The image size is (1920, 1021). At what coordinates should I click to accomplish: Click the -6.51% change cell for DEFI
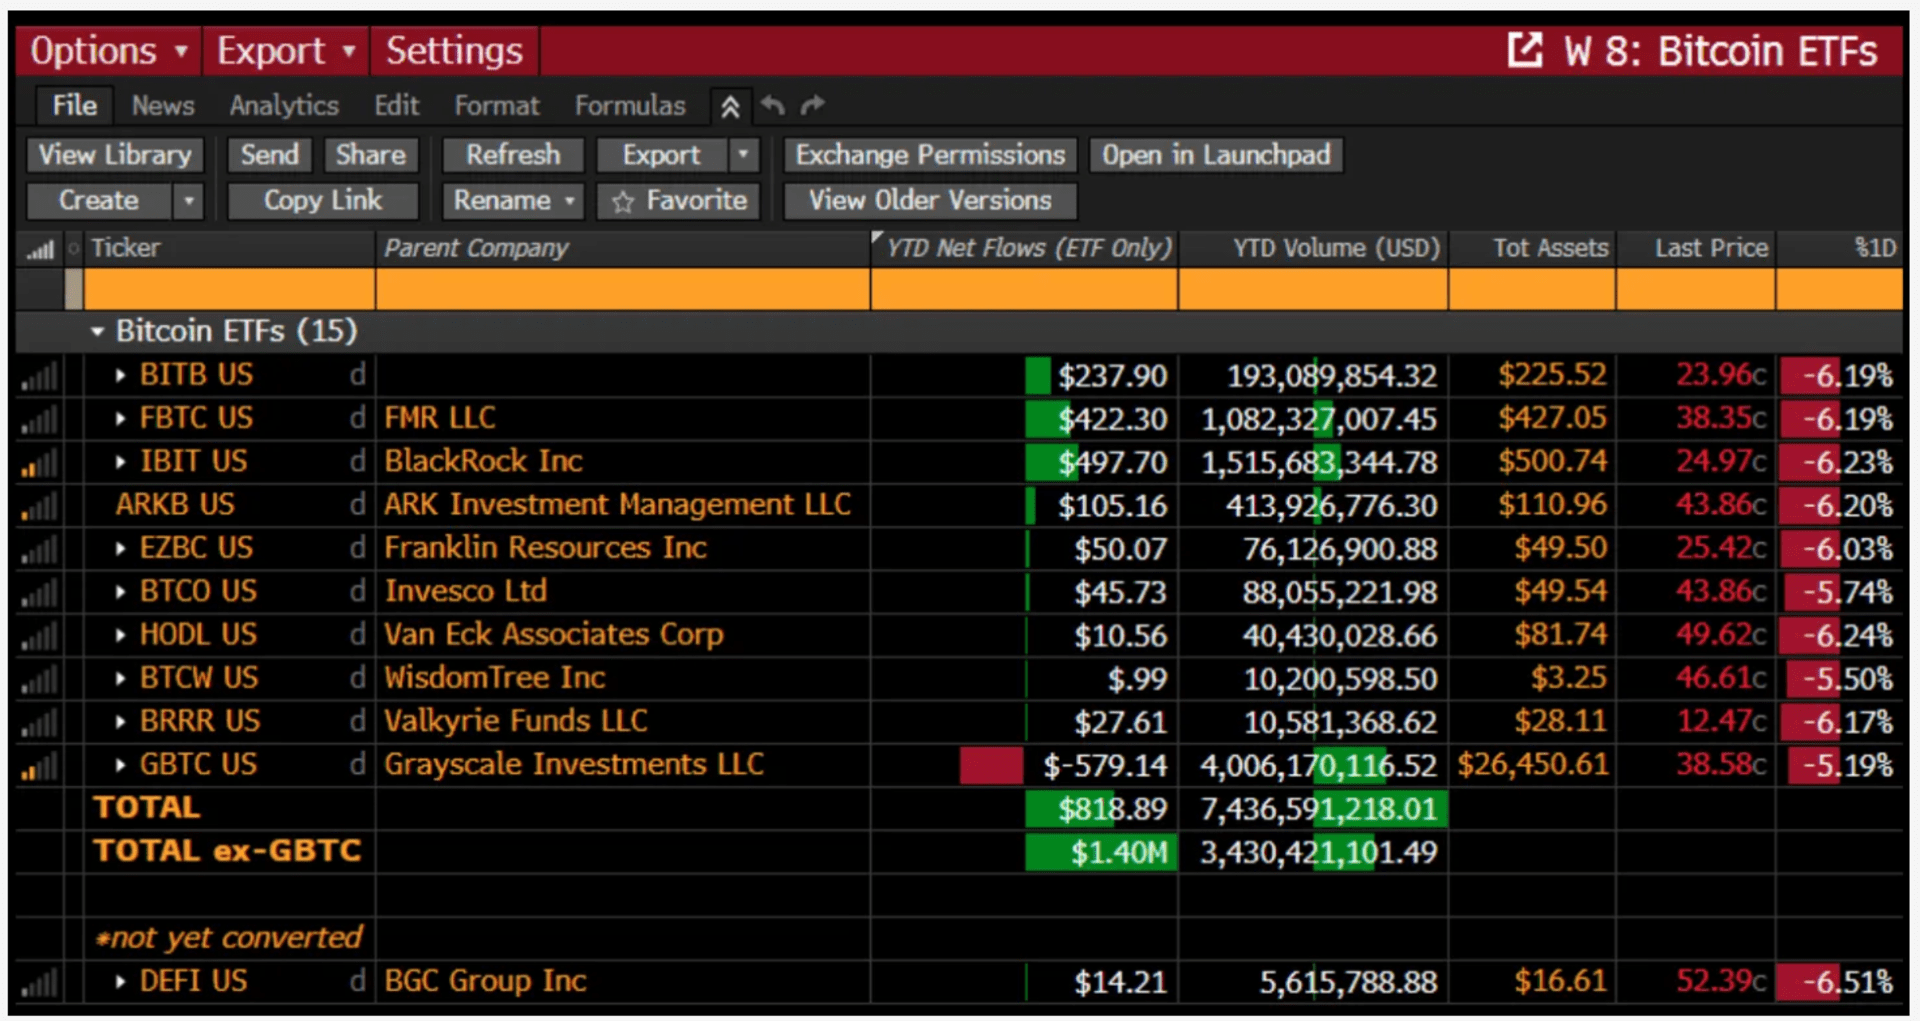click(x=1838, y=982)
